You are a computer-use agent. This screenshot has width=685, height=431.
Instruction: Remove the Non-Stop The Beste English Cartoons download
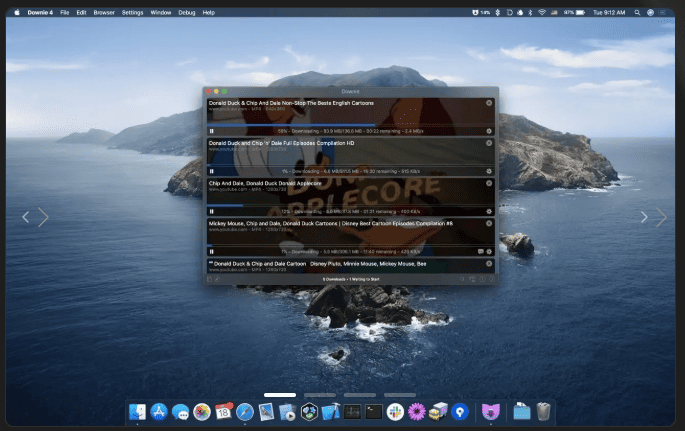click(489, 103)
